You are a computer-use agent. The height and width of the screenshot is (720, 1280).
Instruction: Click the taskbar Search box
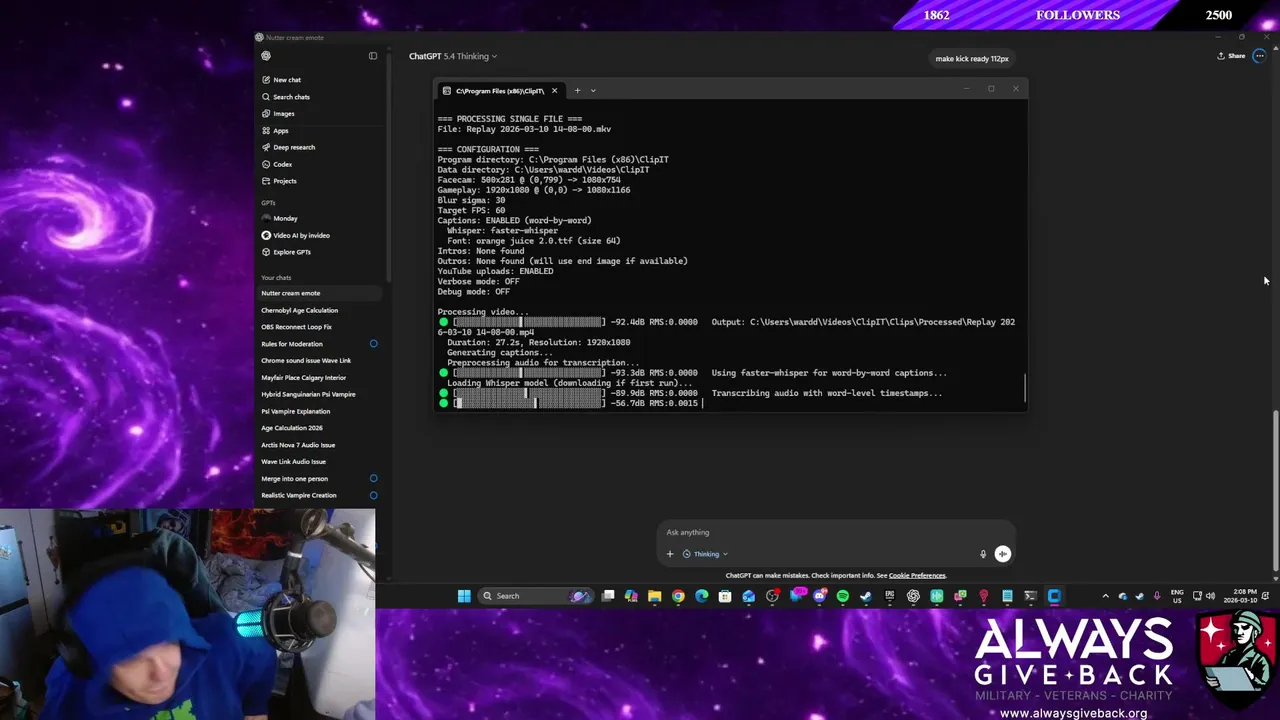click(536, 596)
